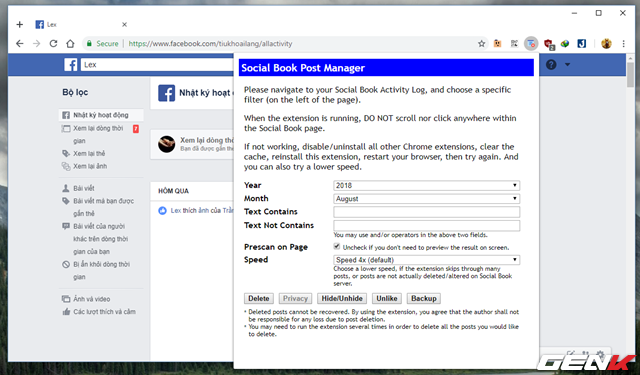Select Xem lại thẻ filter

(x=89, y=153)
